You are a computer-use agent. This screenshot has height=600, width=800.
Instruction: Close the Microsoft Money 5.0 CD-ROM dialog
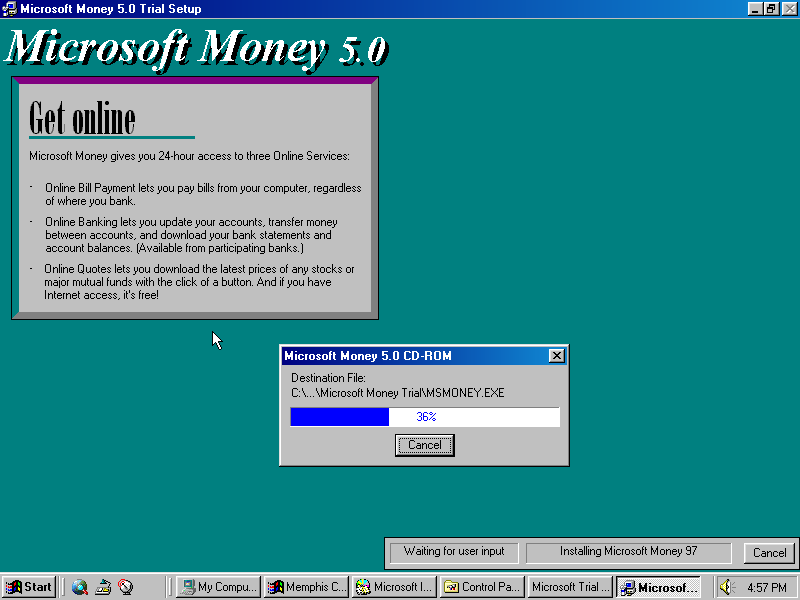click(557, 356)
